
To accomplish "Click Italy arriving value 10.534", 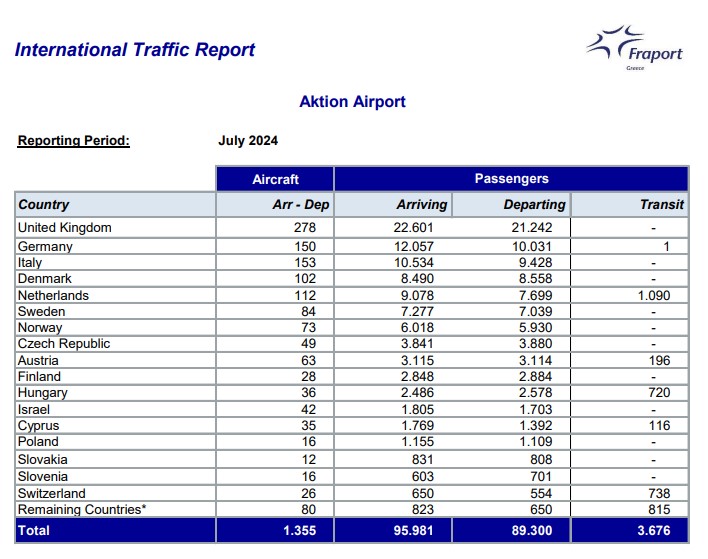I will [x=414, y=263].
